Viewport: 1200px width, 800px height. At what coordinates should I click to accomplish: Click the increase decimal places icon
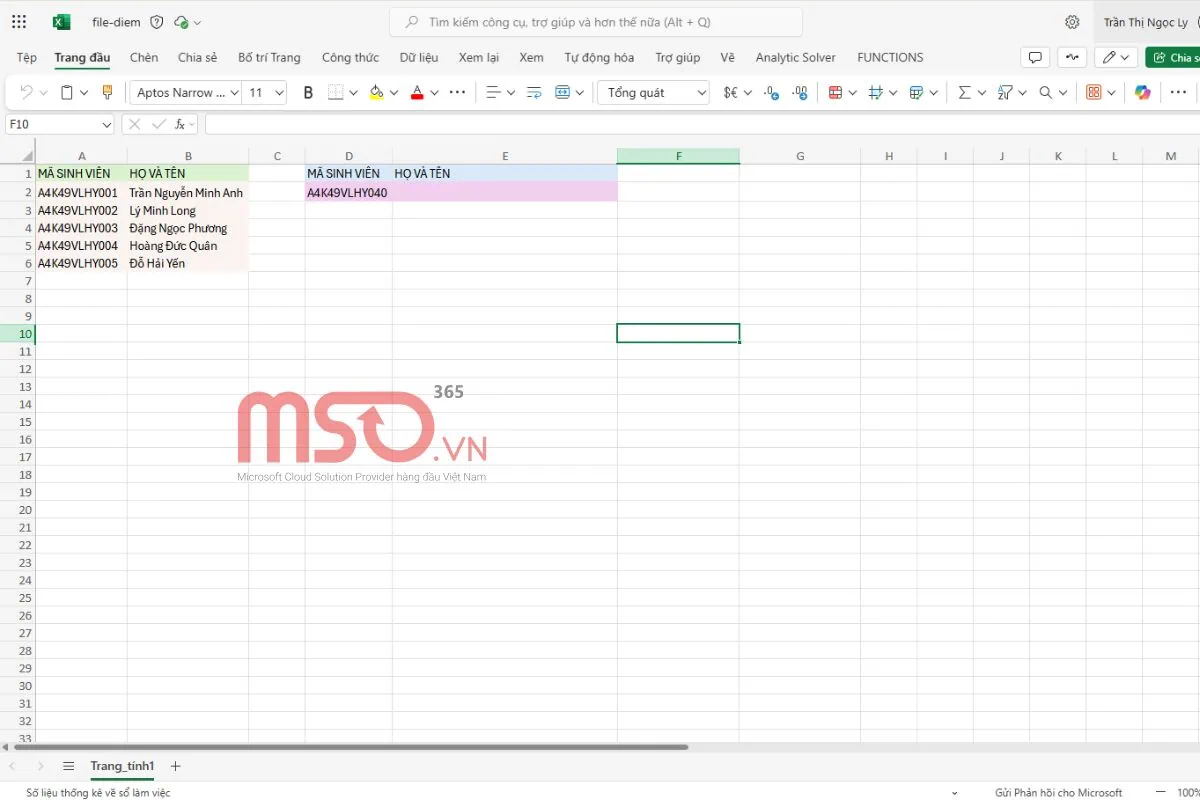click(771, 93)
